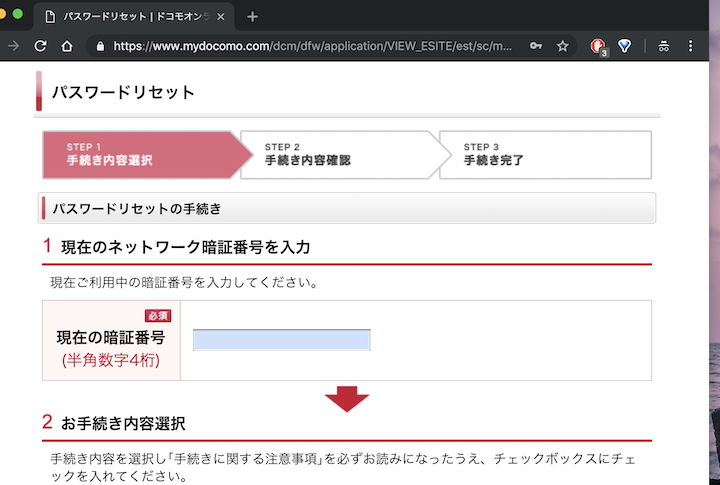Click the incognito indicator icon
The image size is (720, 485).
[663, 46]
